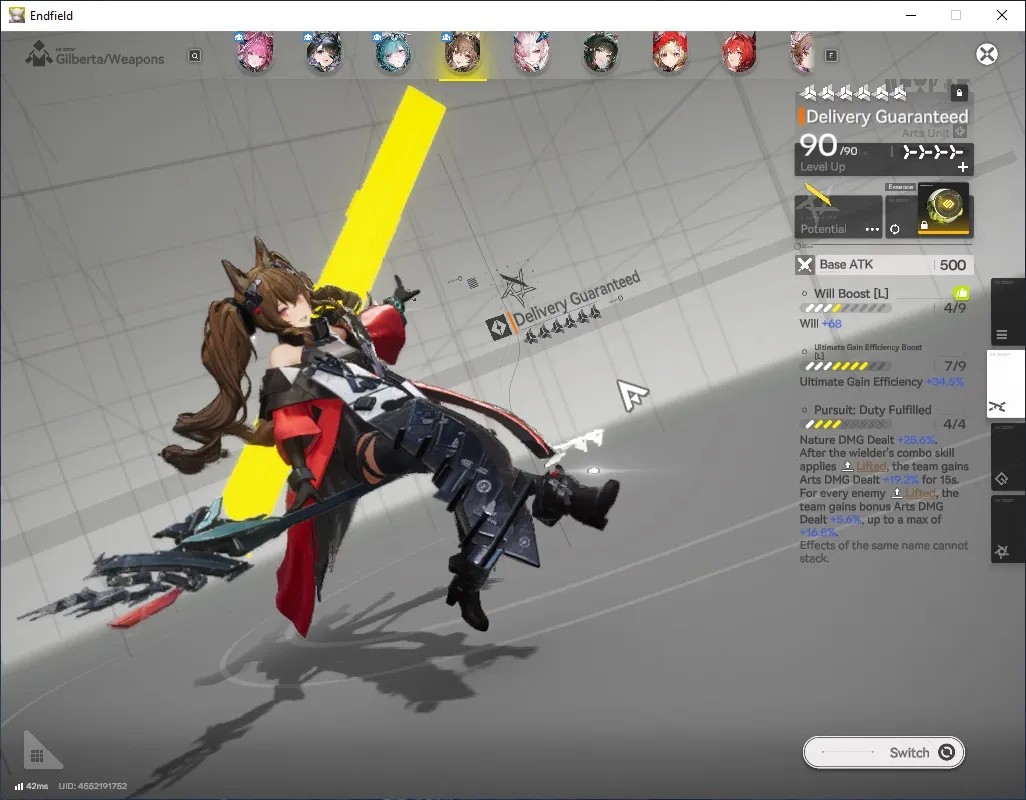Click the Will Boost 4/9 progress bar
1026x800 pixels.
pyautogui.click(x=845, y=308)
